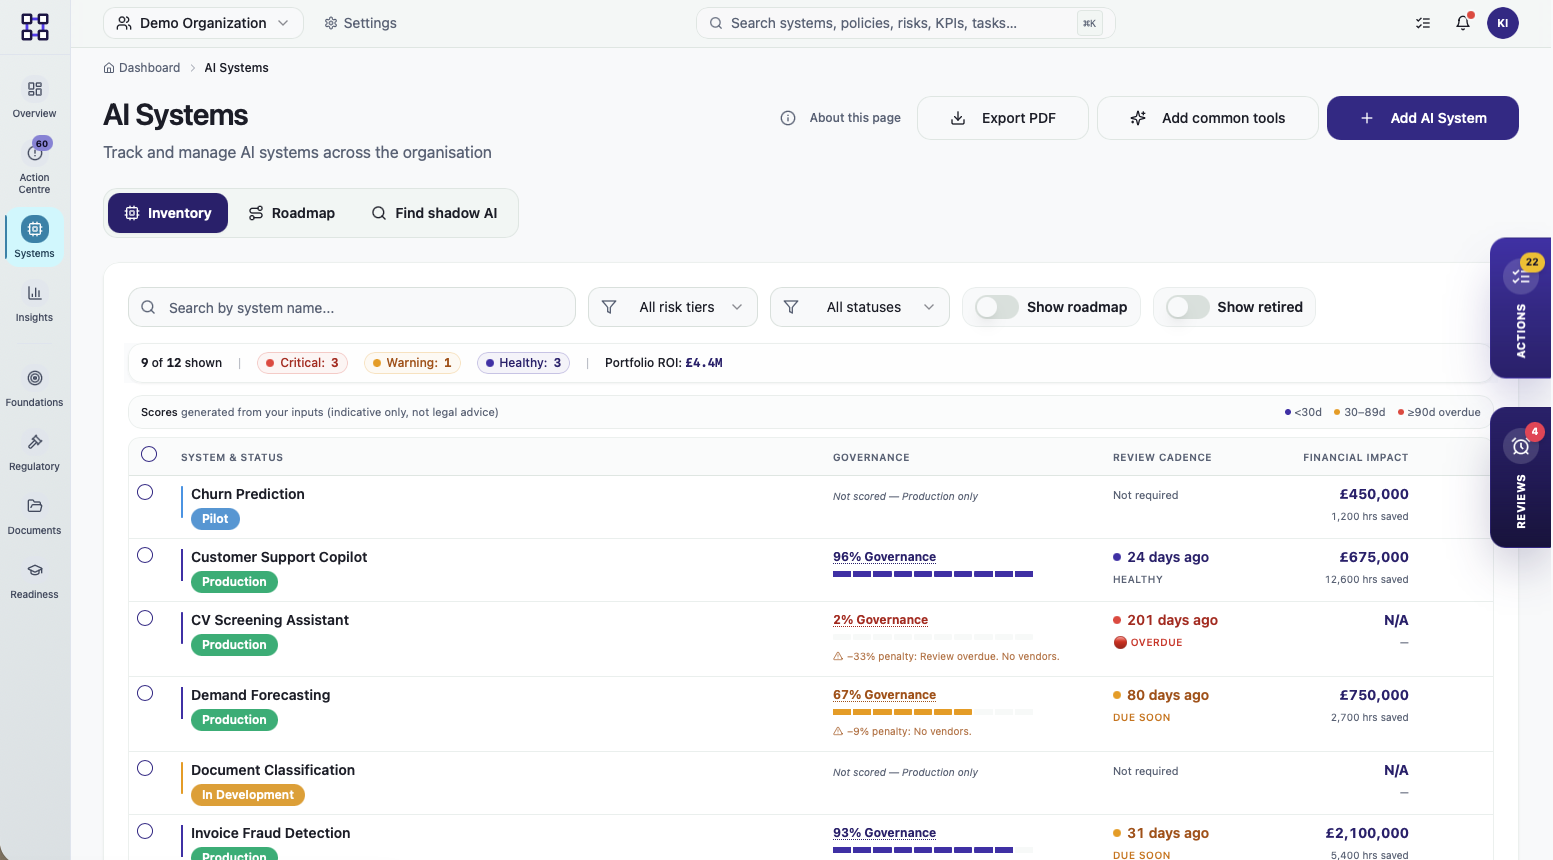1553x860 pixels.
Task: Click Demand Forecasting governance progress bar
Action: tap(933, 712)
